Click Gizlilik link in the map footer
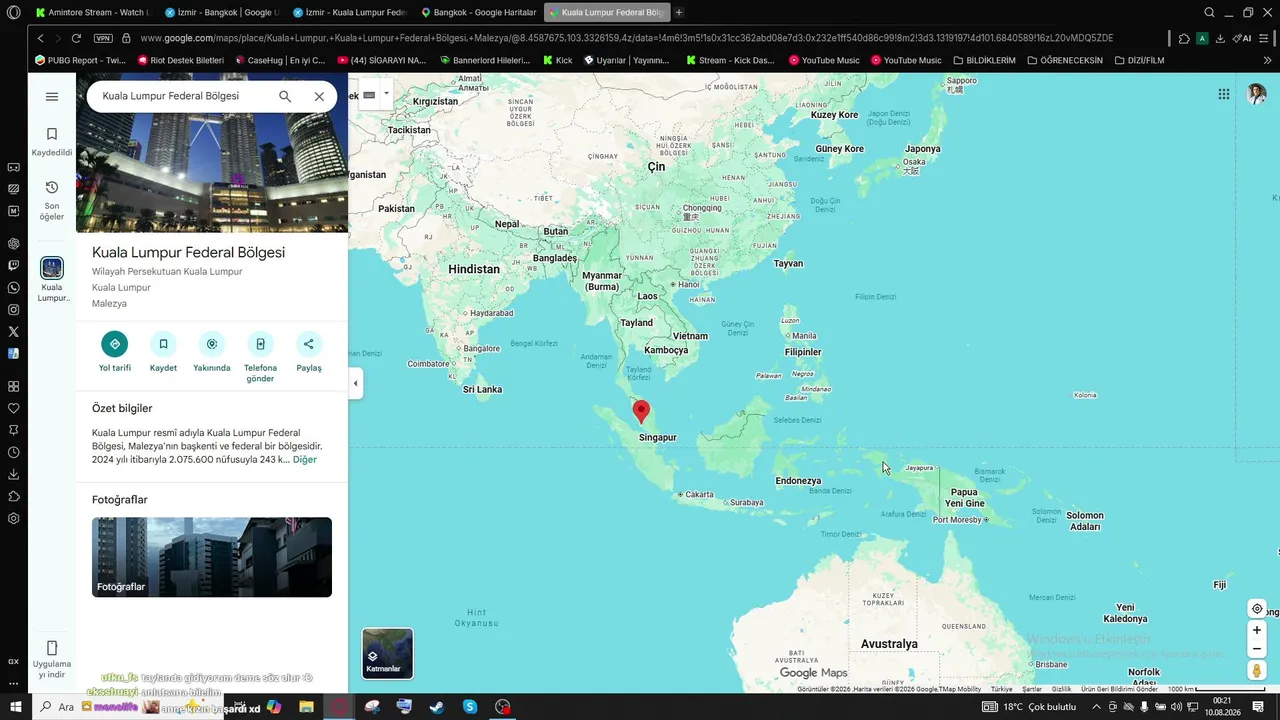This screenshot has width=1280, height=720. (x=1061, y=689)
